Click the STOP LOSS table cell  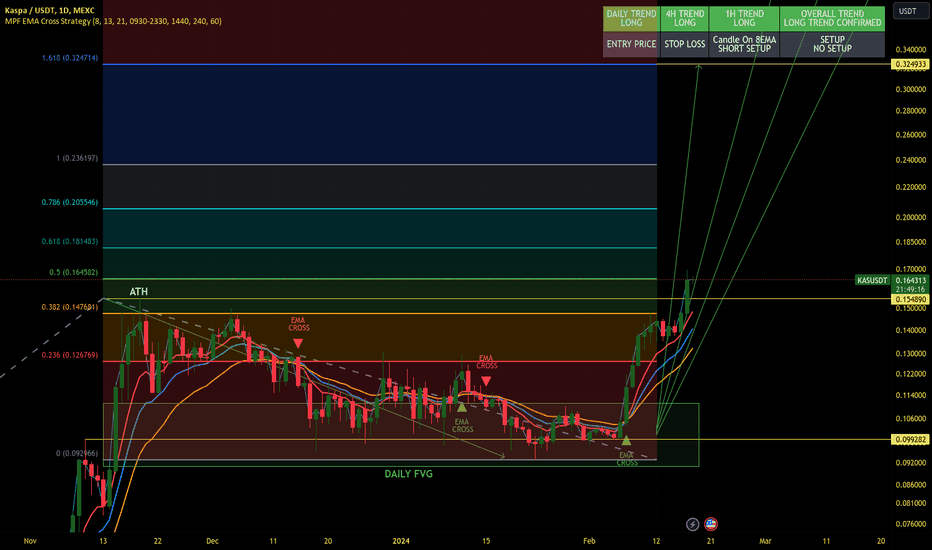[x=685, y=45]
